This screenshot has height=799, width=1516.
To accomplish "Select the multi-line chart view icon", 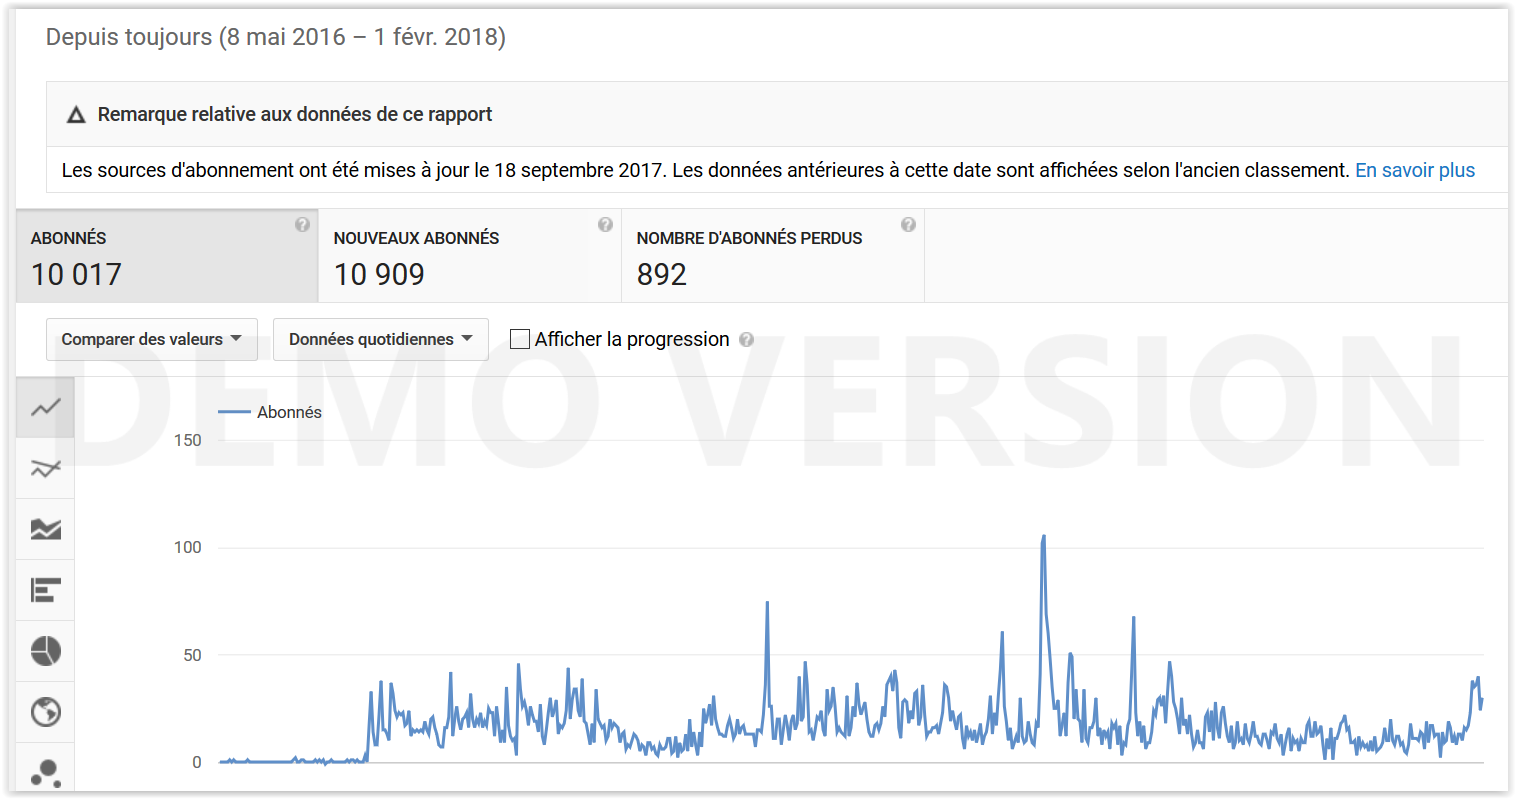I will 45,468.
